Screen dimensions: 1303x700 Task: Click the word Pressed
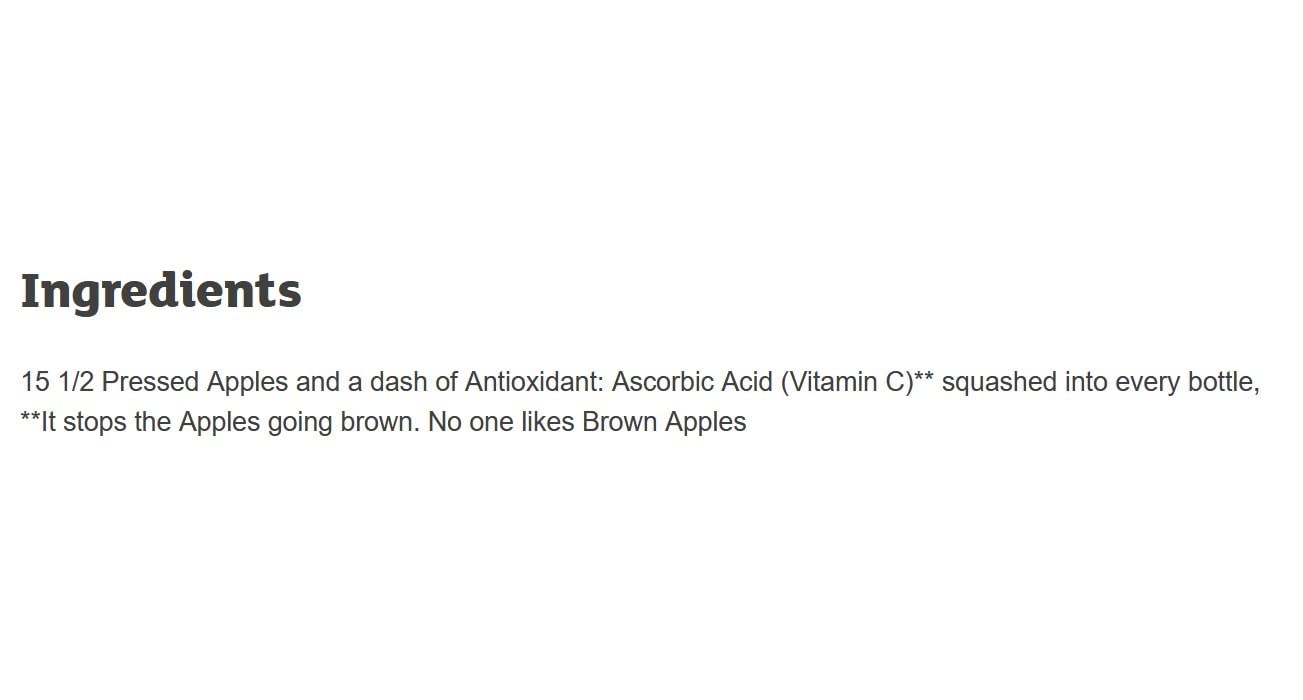pyautogui.click(x=150, y=382)
